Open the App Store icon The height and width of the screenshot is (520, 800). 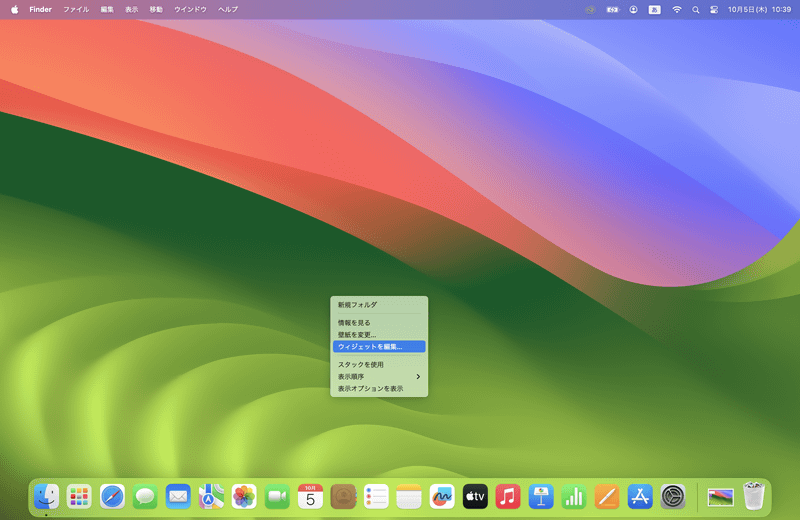click(640, 497)
